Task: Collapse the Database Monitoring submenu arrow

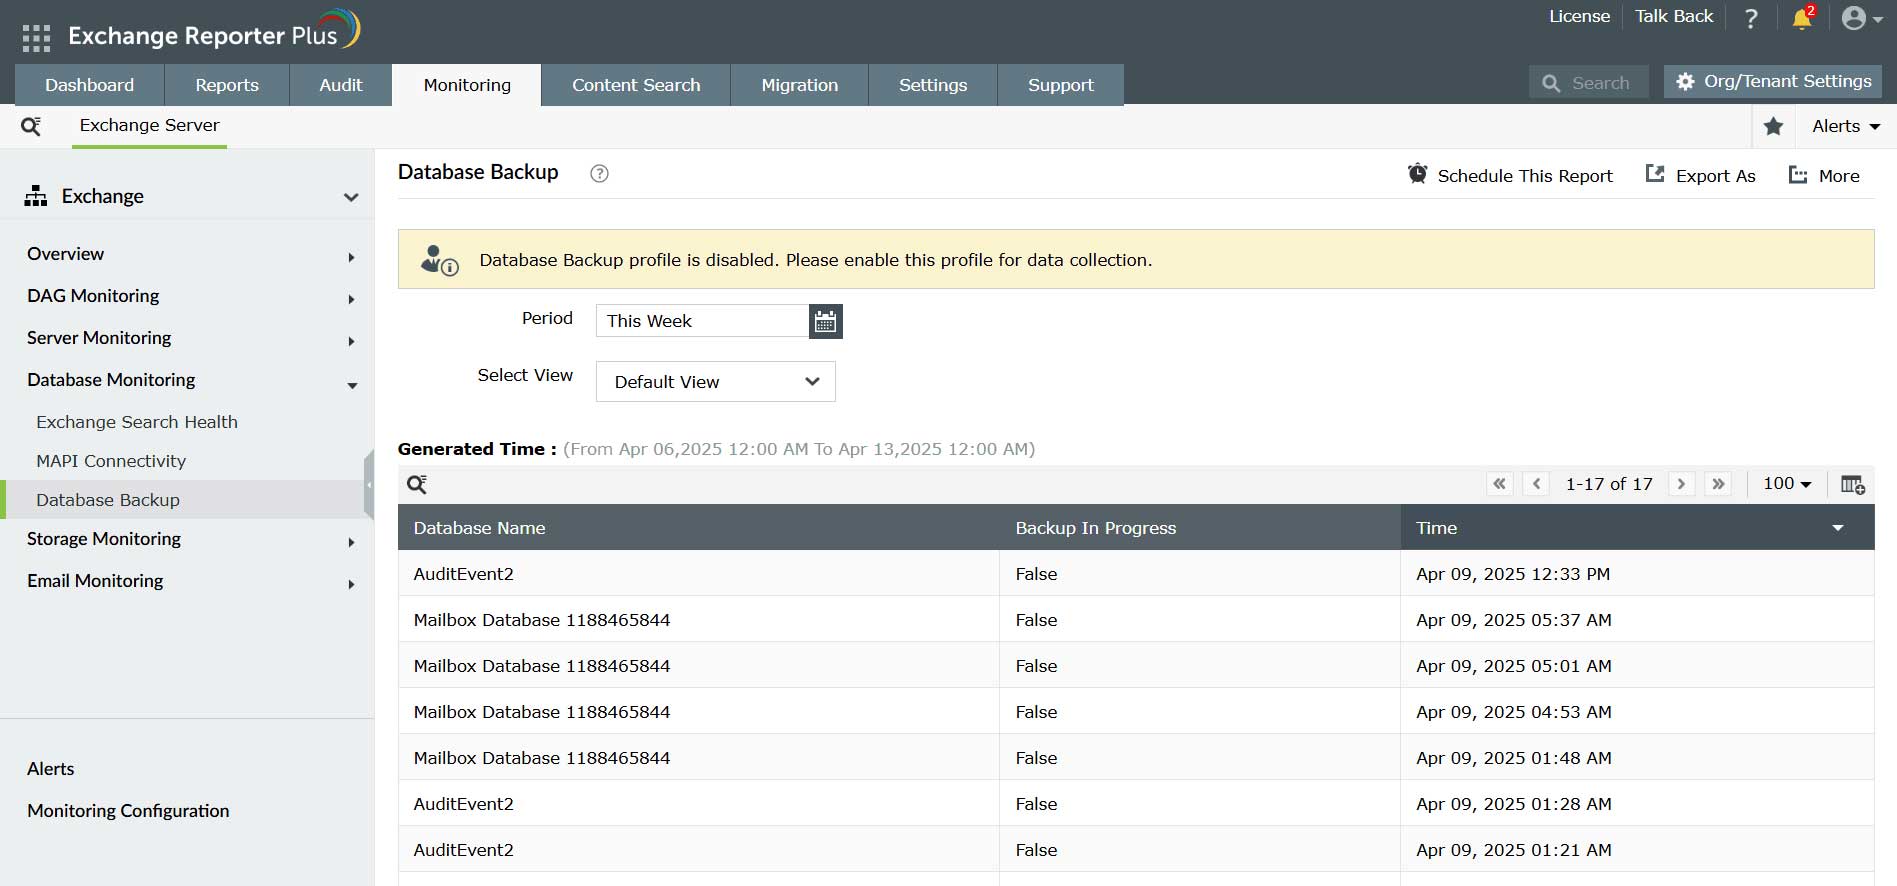Action: point(352,385)
